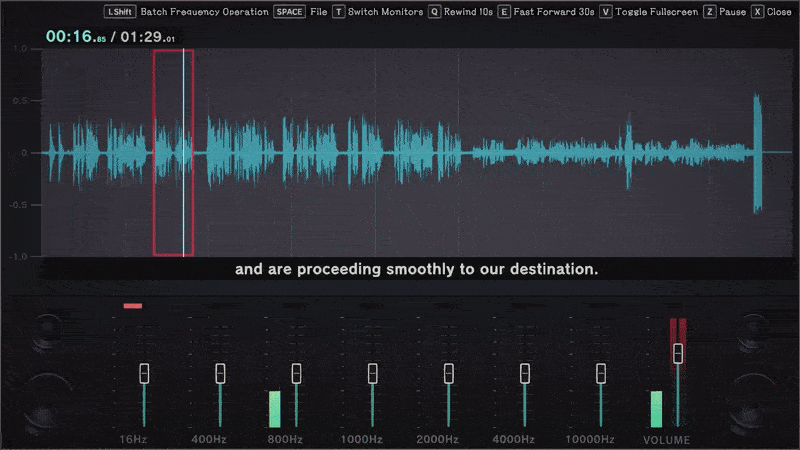800x450 pixels.
Task: Click the 4000Hz slider handle
Action: tap(525, 373)
